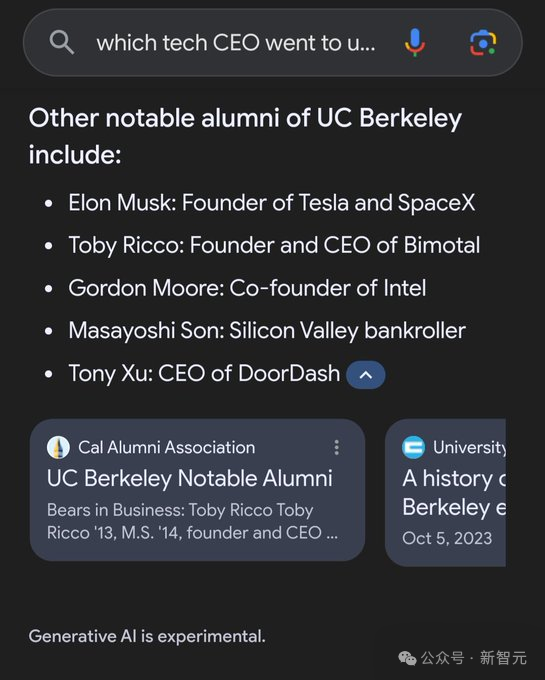The width and height of the screenshot is (545, 680).
Task: Tap the magnifying glass search icon
Action: 62,42
